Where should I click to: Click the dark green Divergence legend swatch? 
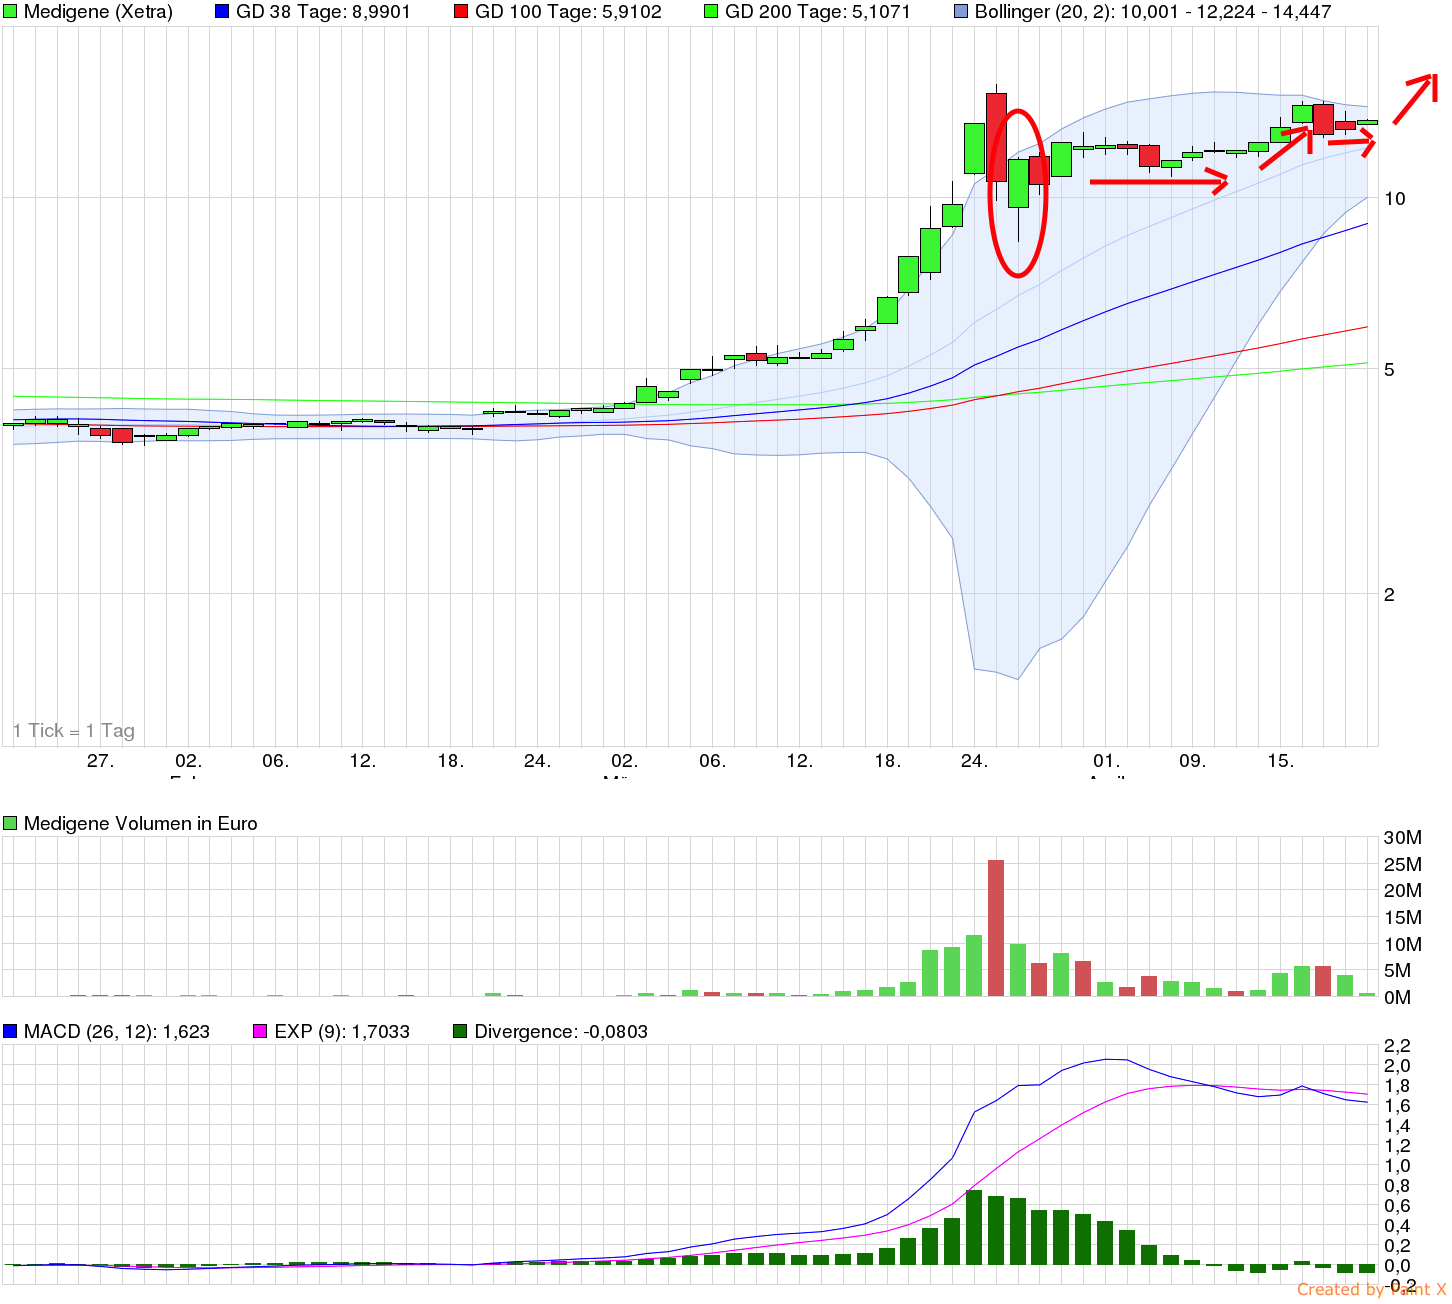coord(460,1031)
